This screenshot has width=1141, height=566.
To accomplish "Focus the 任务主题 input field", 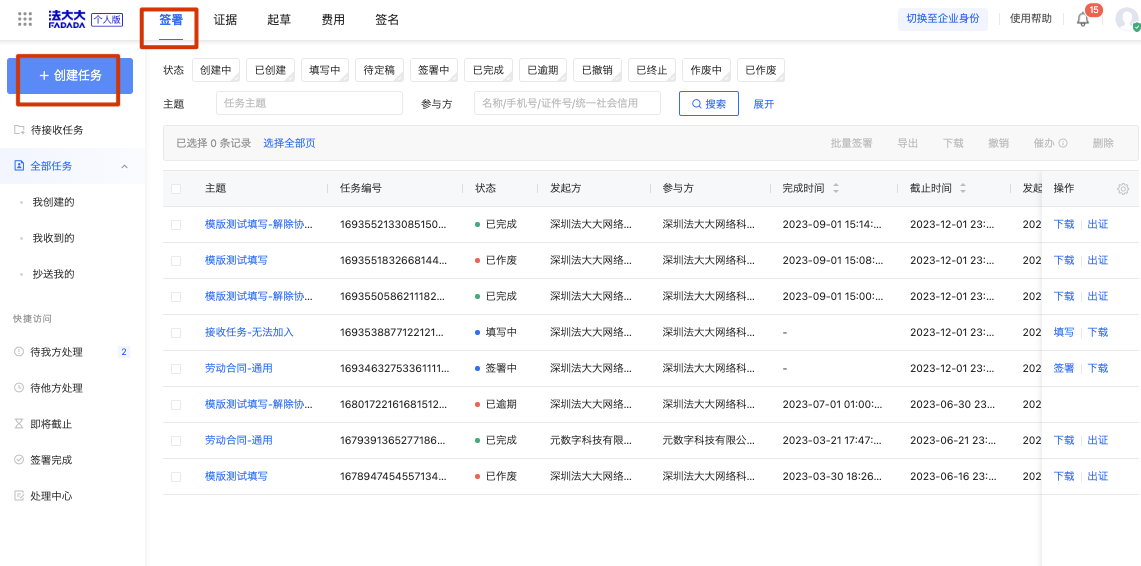I will coord(309,103).
